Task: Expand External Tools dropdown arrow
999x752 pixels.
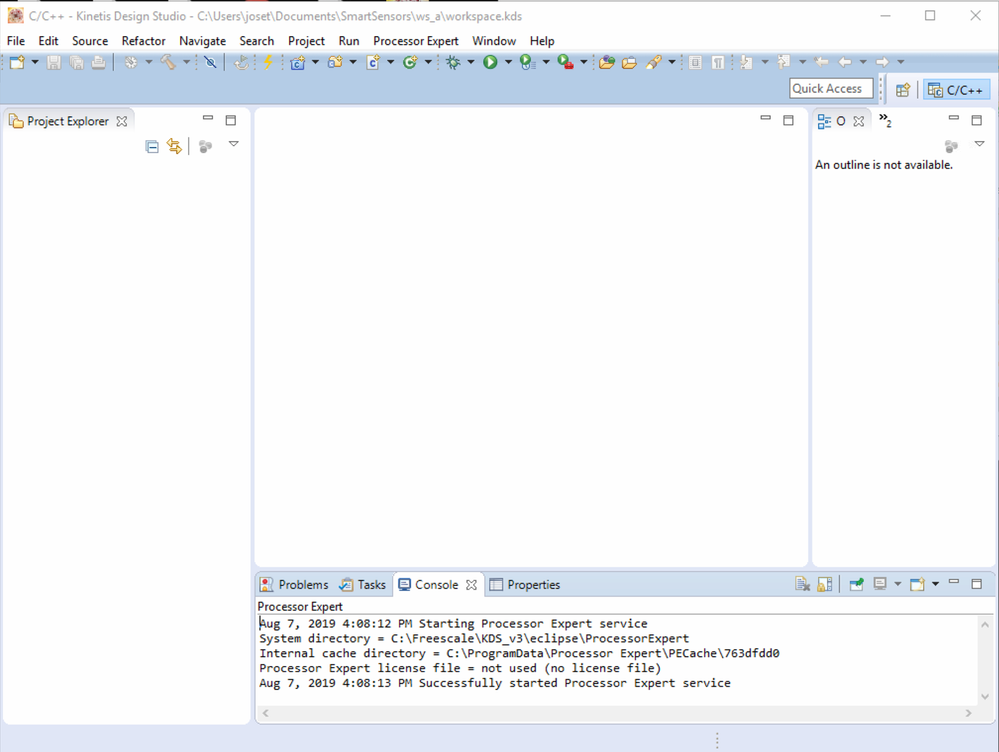Action: 583,62
